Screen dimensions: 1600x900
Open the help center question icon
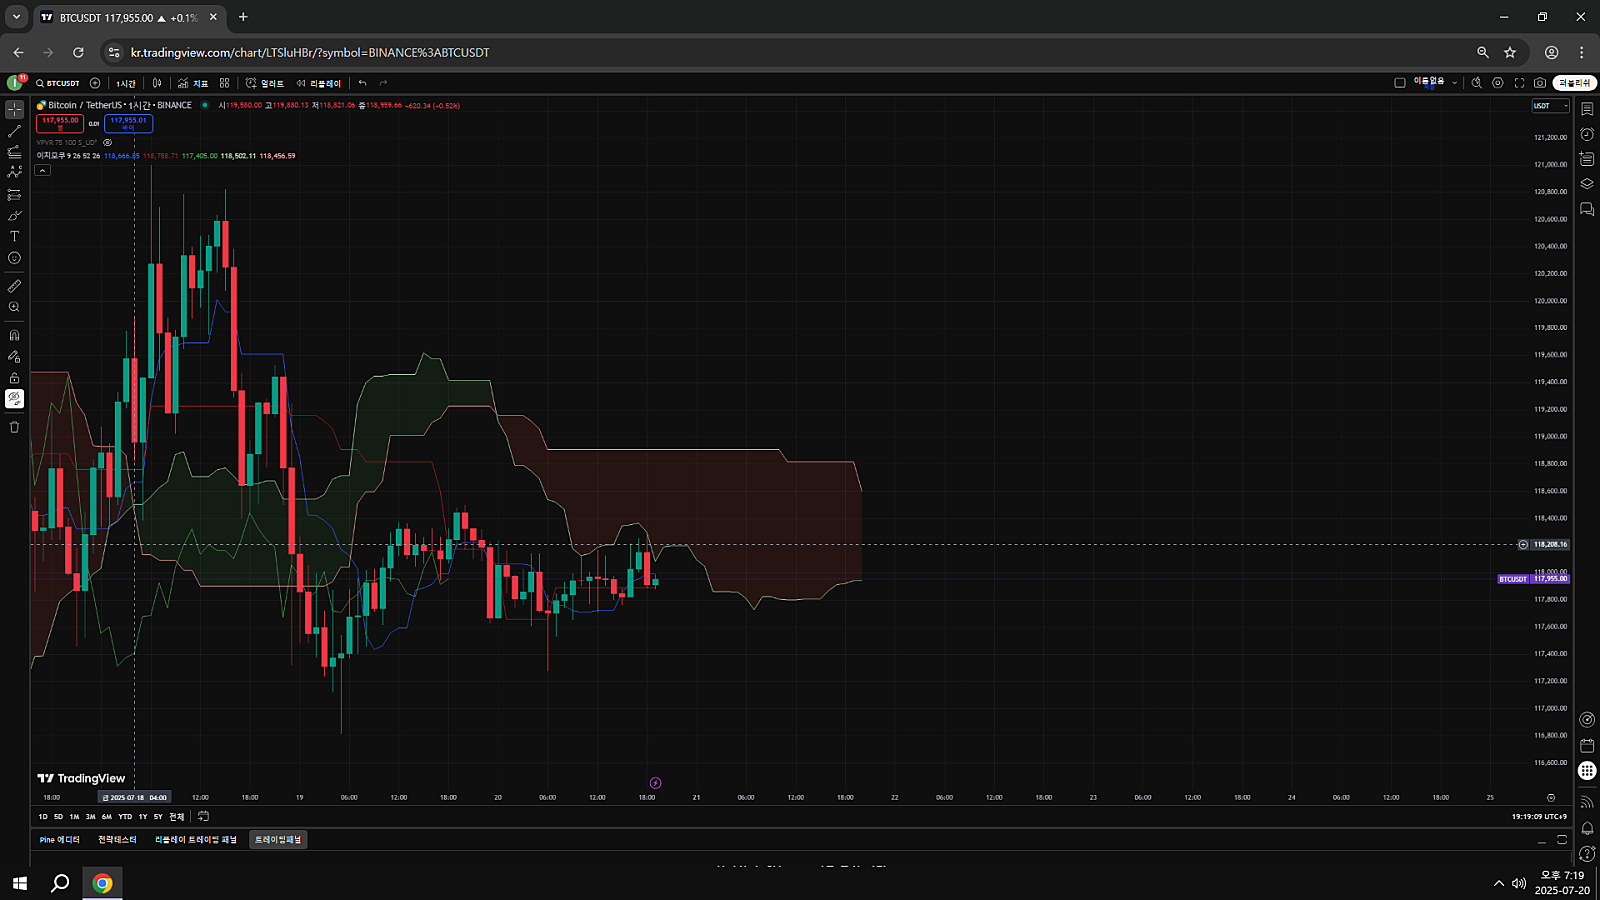(x=1587, y=853)
